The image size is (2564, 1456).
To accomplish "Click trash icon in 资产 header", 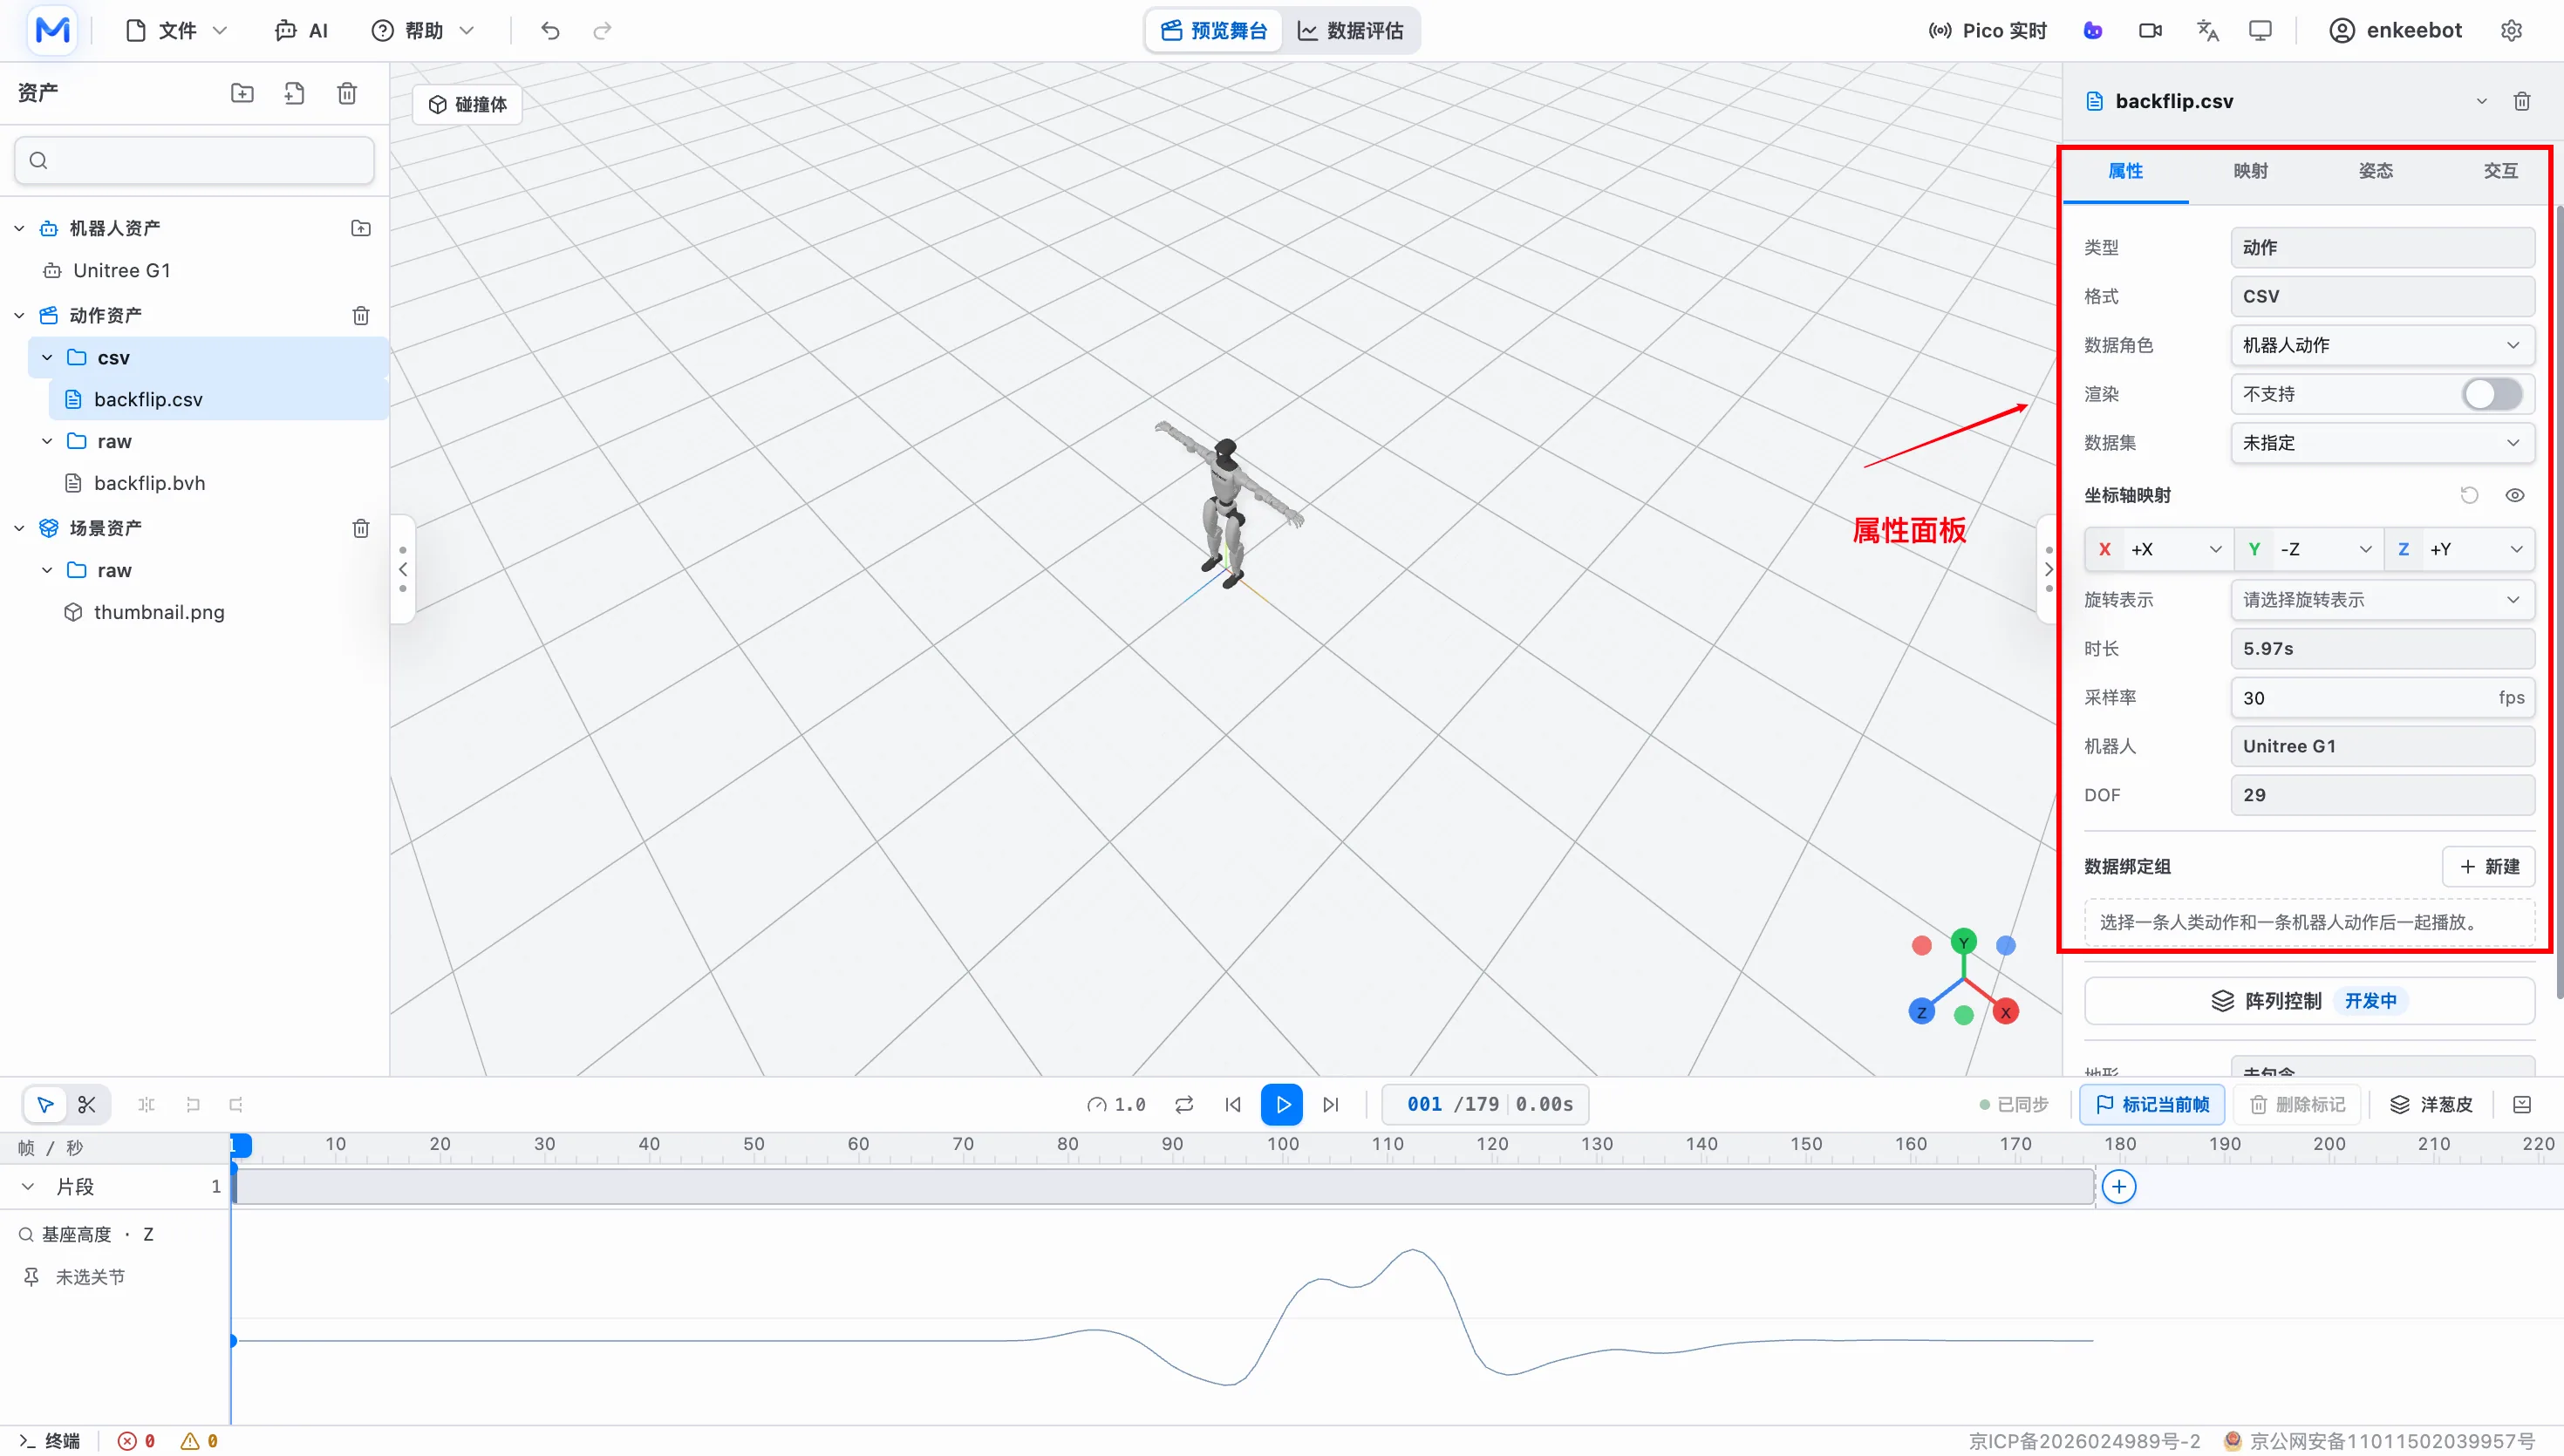I will [x=347, y=93].
